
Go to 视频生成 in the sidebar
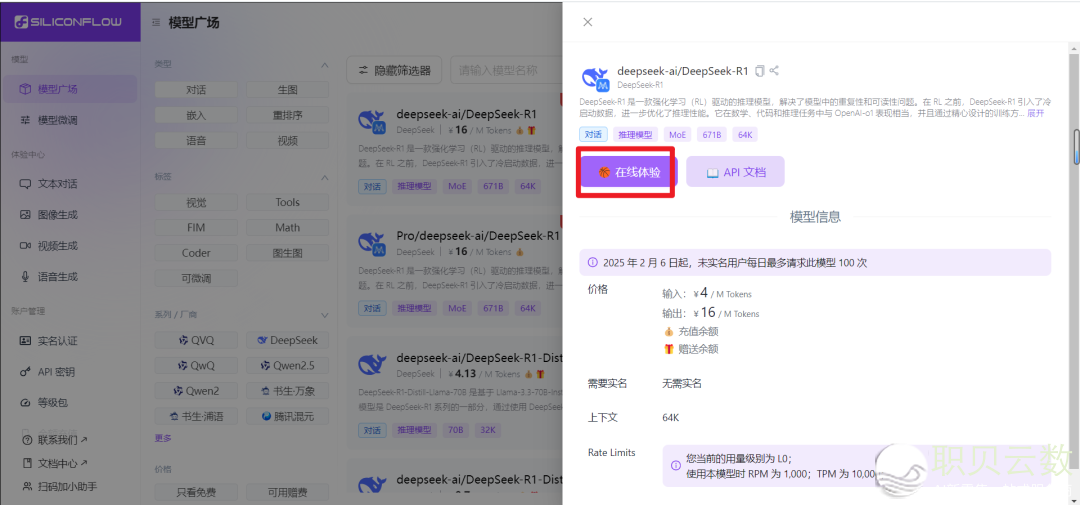[70, 246]
